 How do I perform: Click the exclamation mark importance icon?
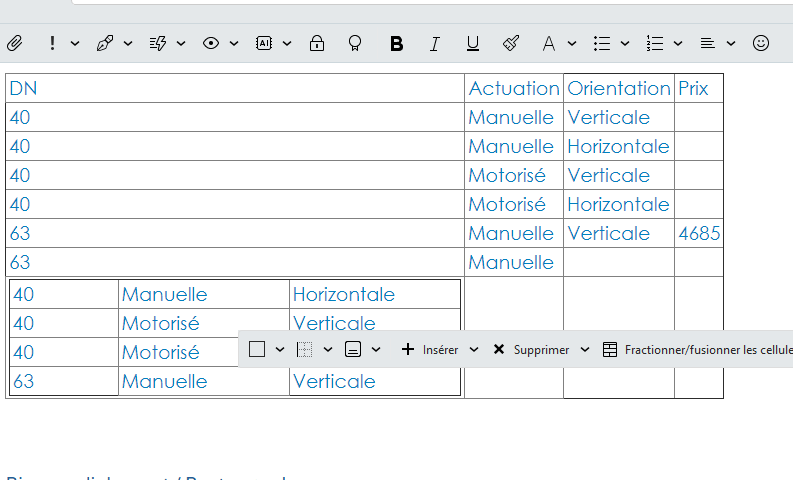point(52,43)
